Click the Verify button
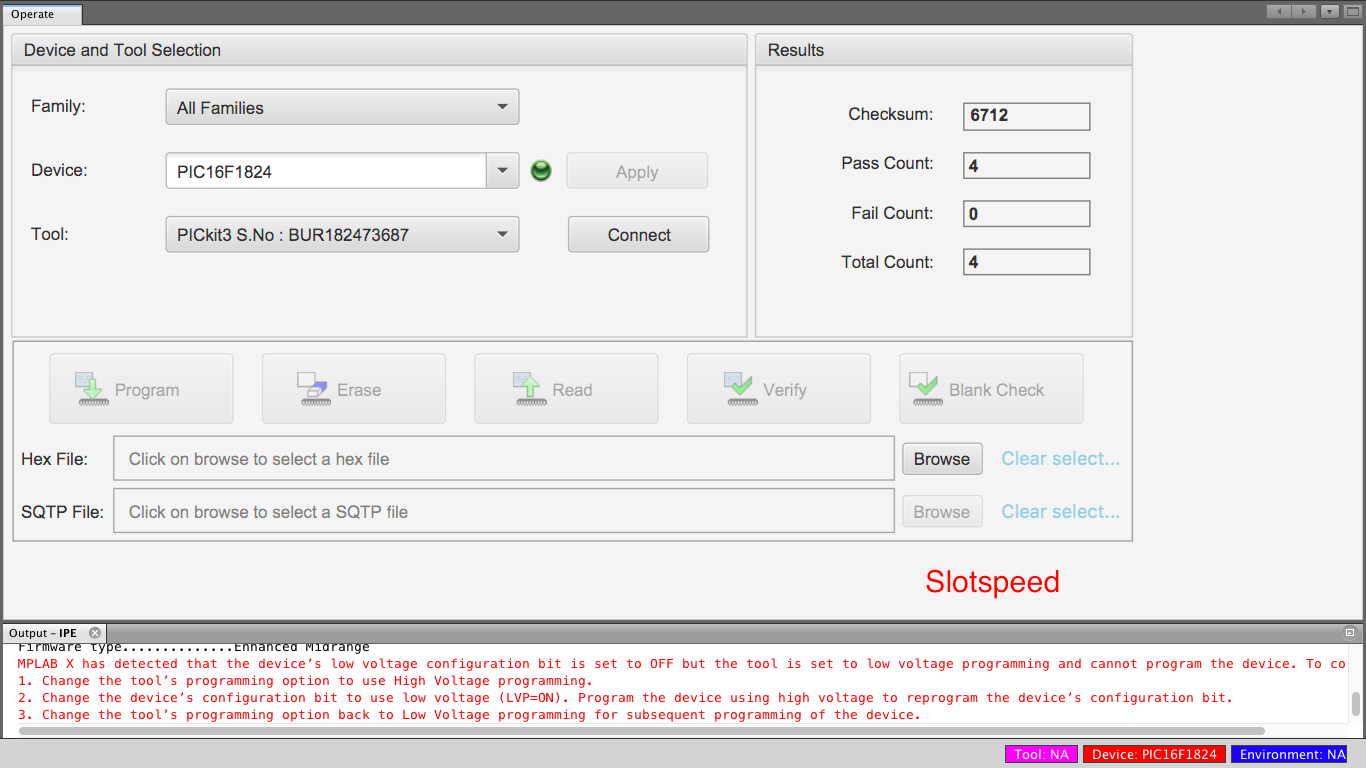Image resolution: width=1366 pixels, height=768 pixels. coord(778,389)
